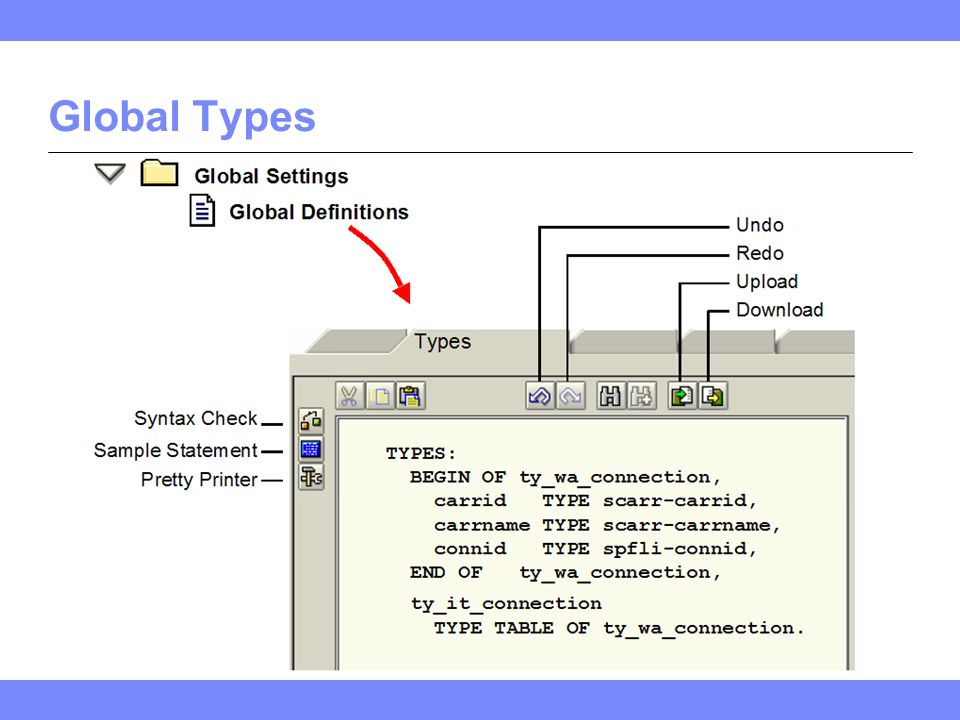Open the second blank tab right of Types
The image size is (960, 720).
(729, 342)
